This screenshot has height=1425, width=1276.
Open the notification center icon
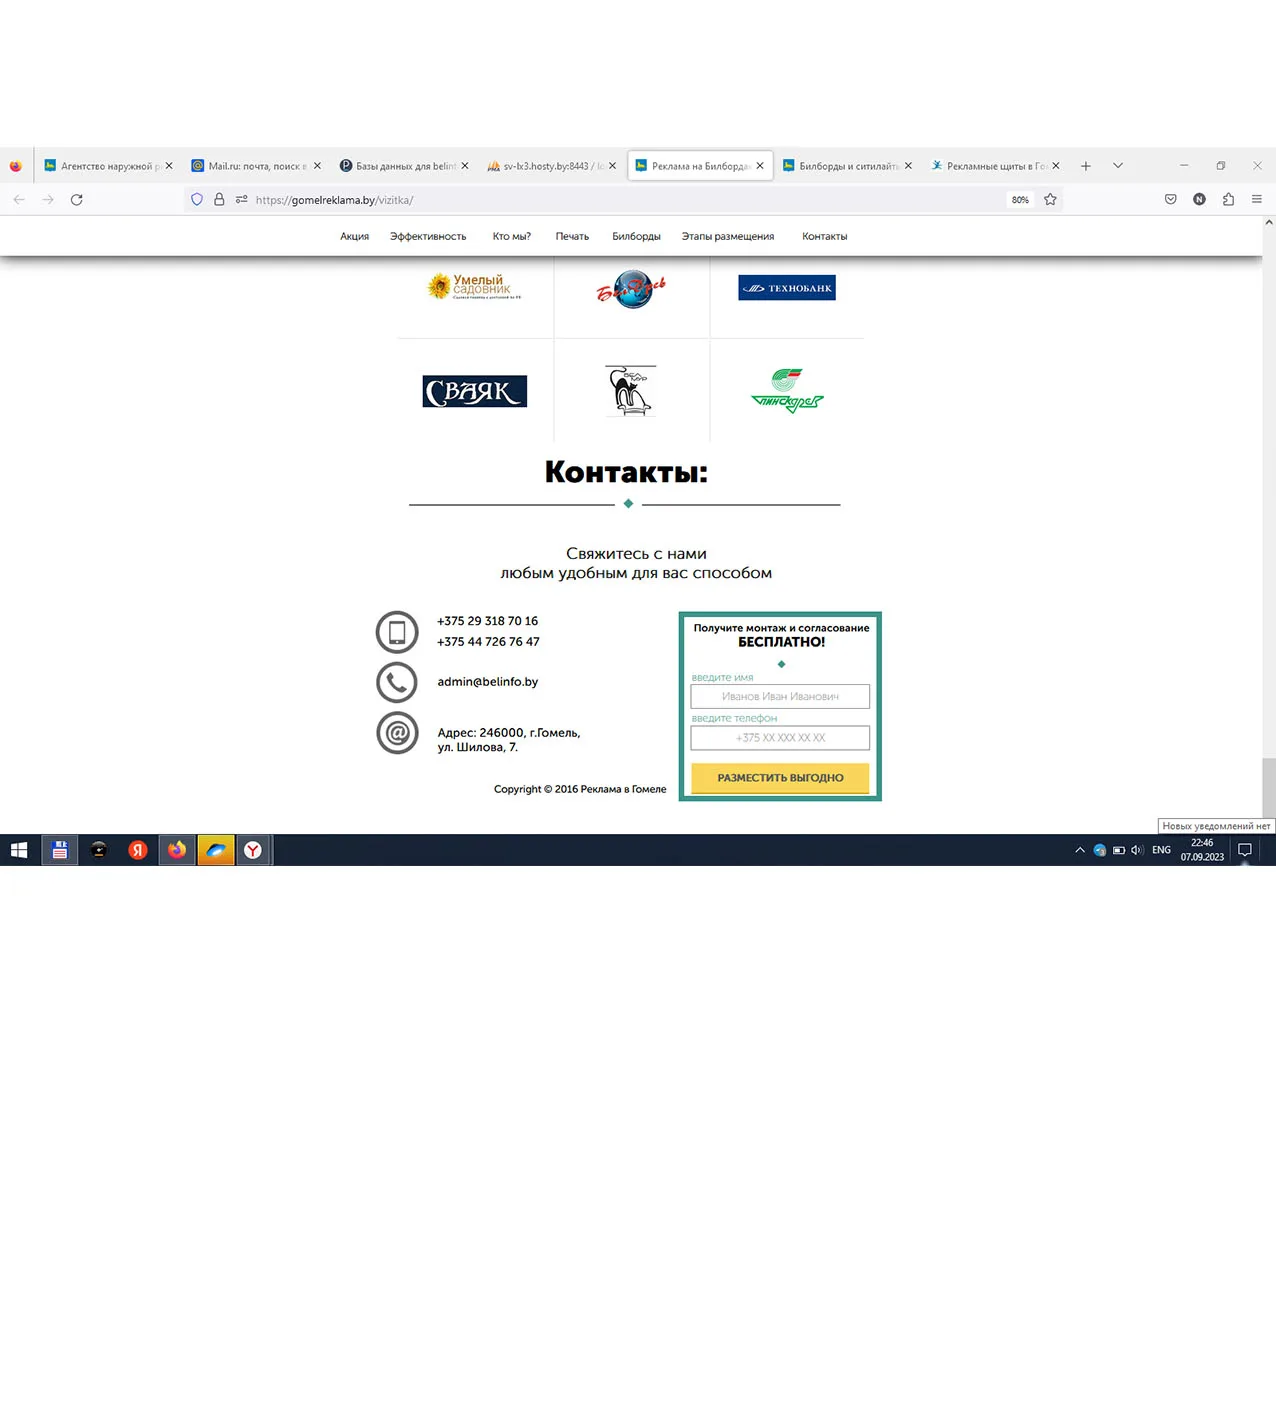pyautogui.click(x=1245, y=850)
